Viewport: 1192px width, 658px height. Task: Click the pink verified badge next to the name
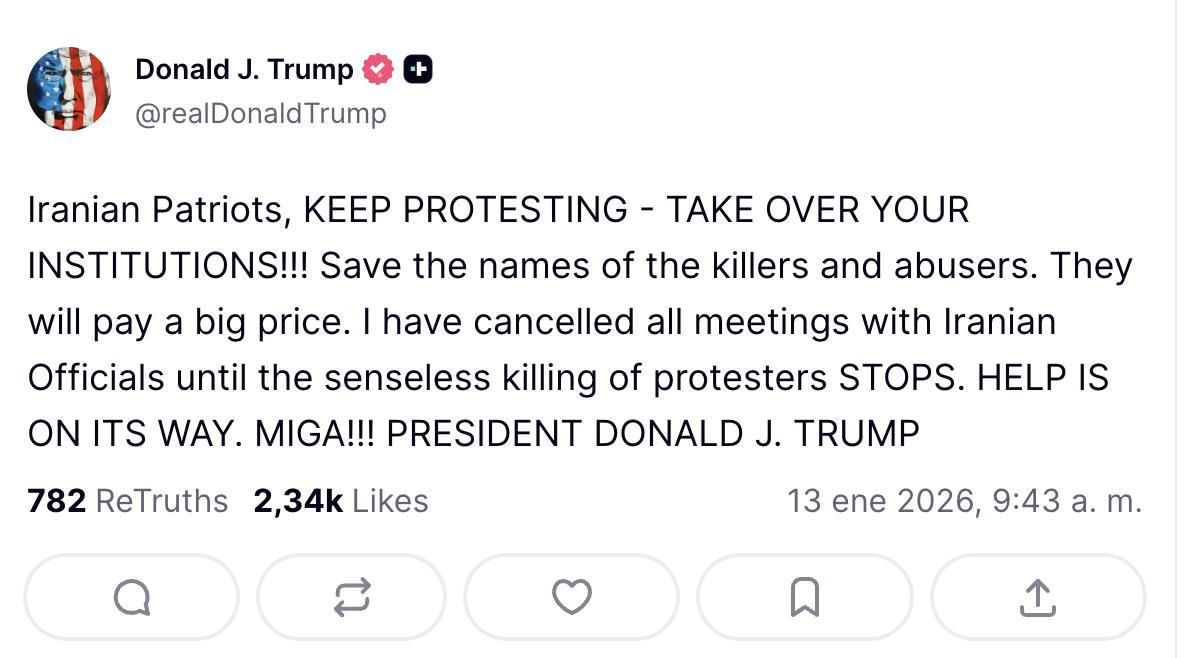(x=377, y=68)
